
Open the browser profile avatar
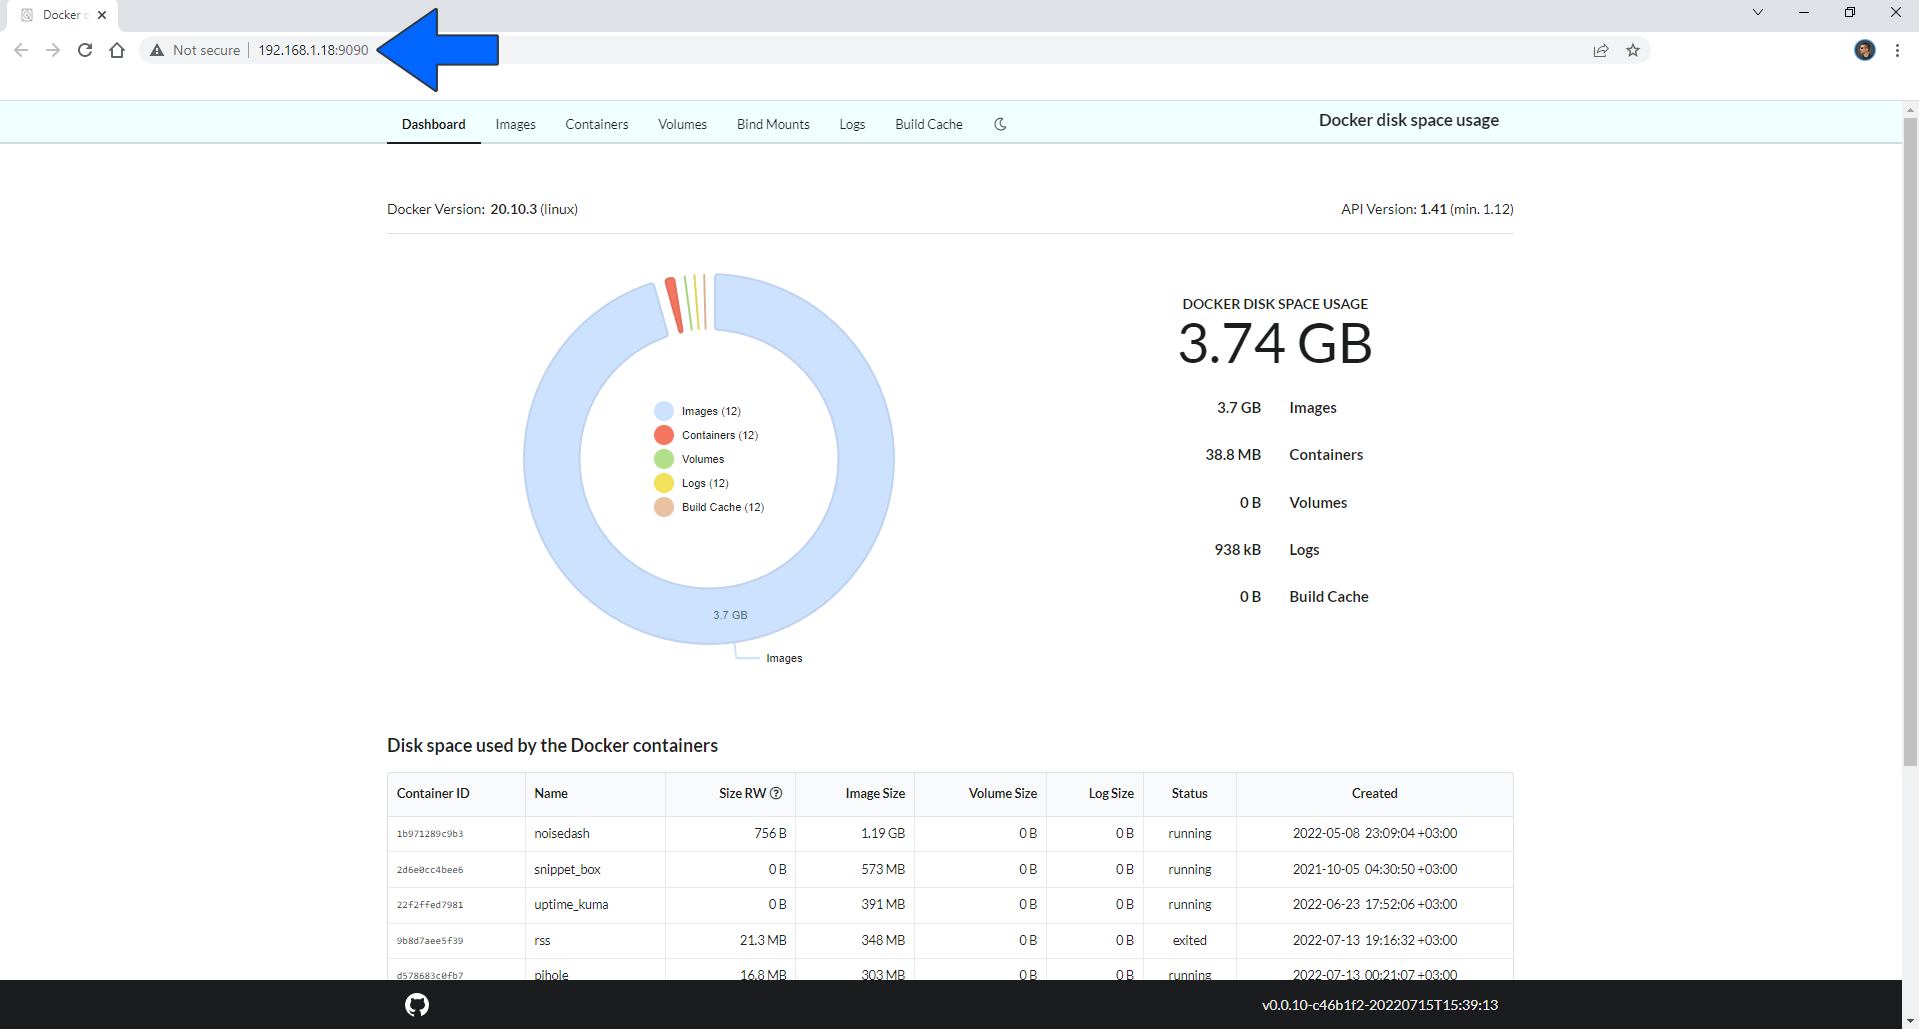[x=1865, y=50]
